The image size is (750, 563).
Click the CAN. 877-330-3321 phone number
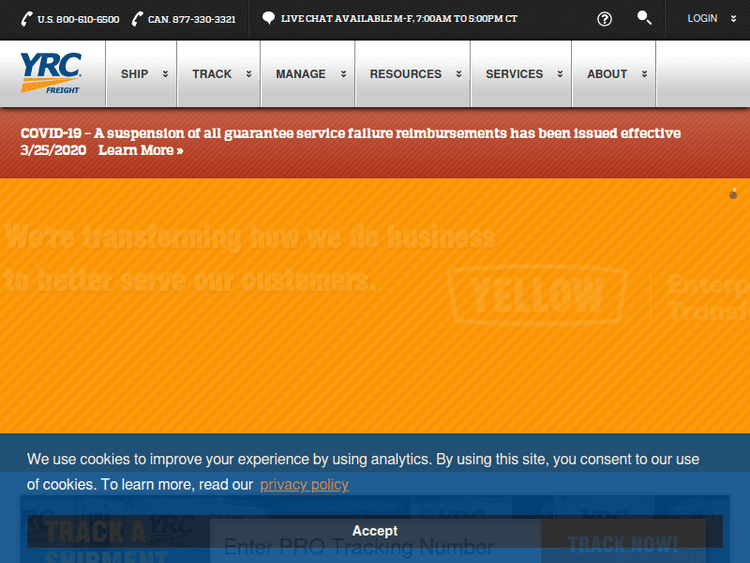(191, 19)
